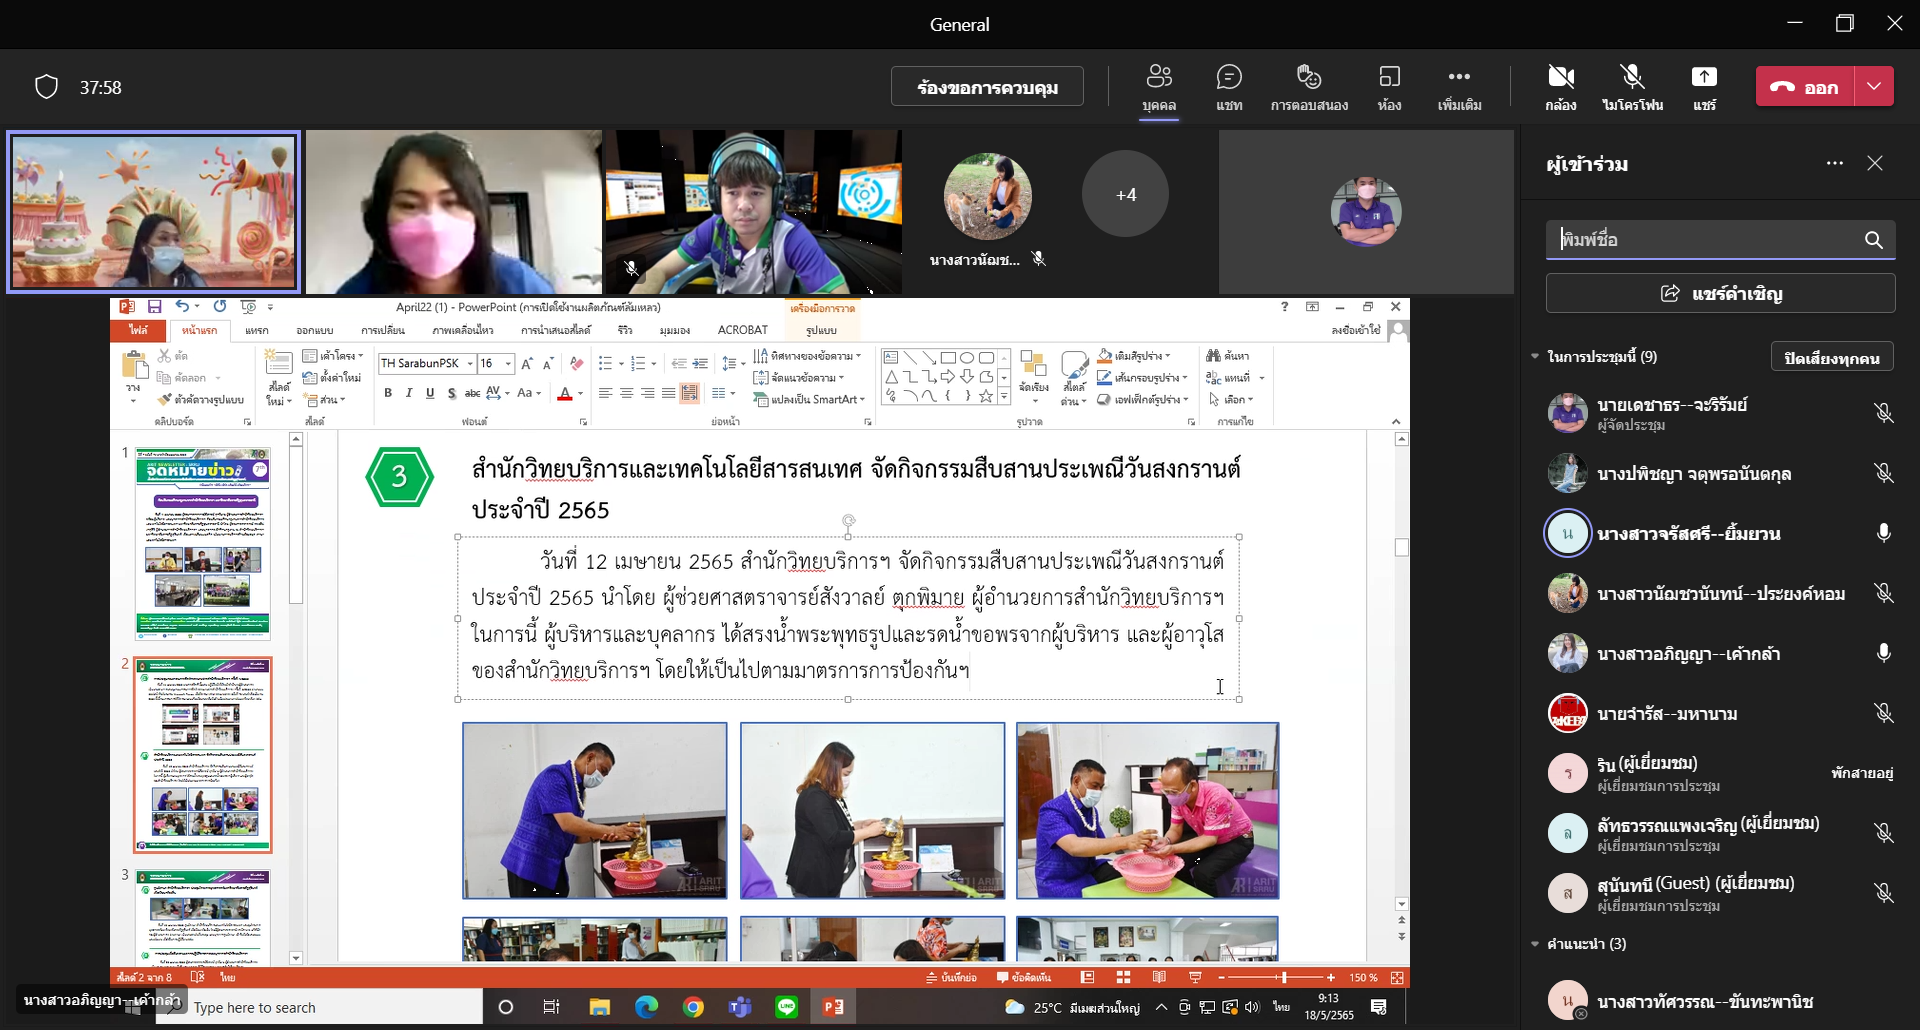Click Microsoft Teams icon in taskbar
The width and height of the screenshot is (1920, 1030).
click(x=740, y=1007)
